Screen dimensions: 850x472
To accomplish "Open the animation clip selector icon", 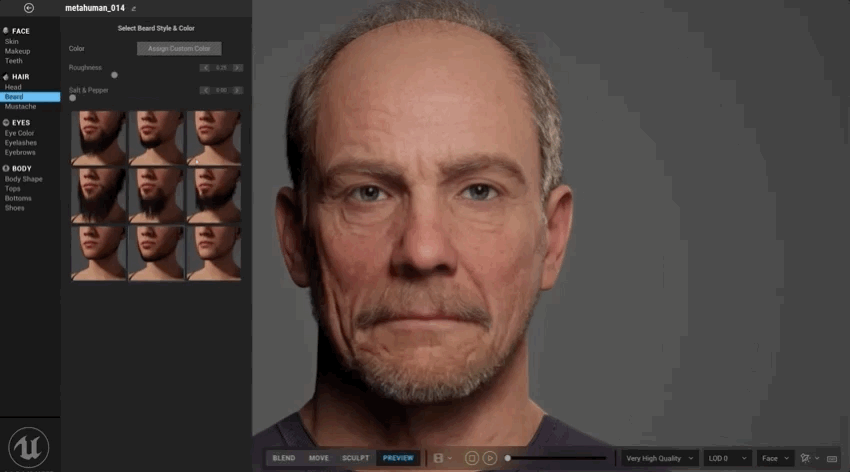I will (439, 458).
